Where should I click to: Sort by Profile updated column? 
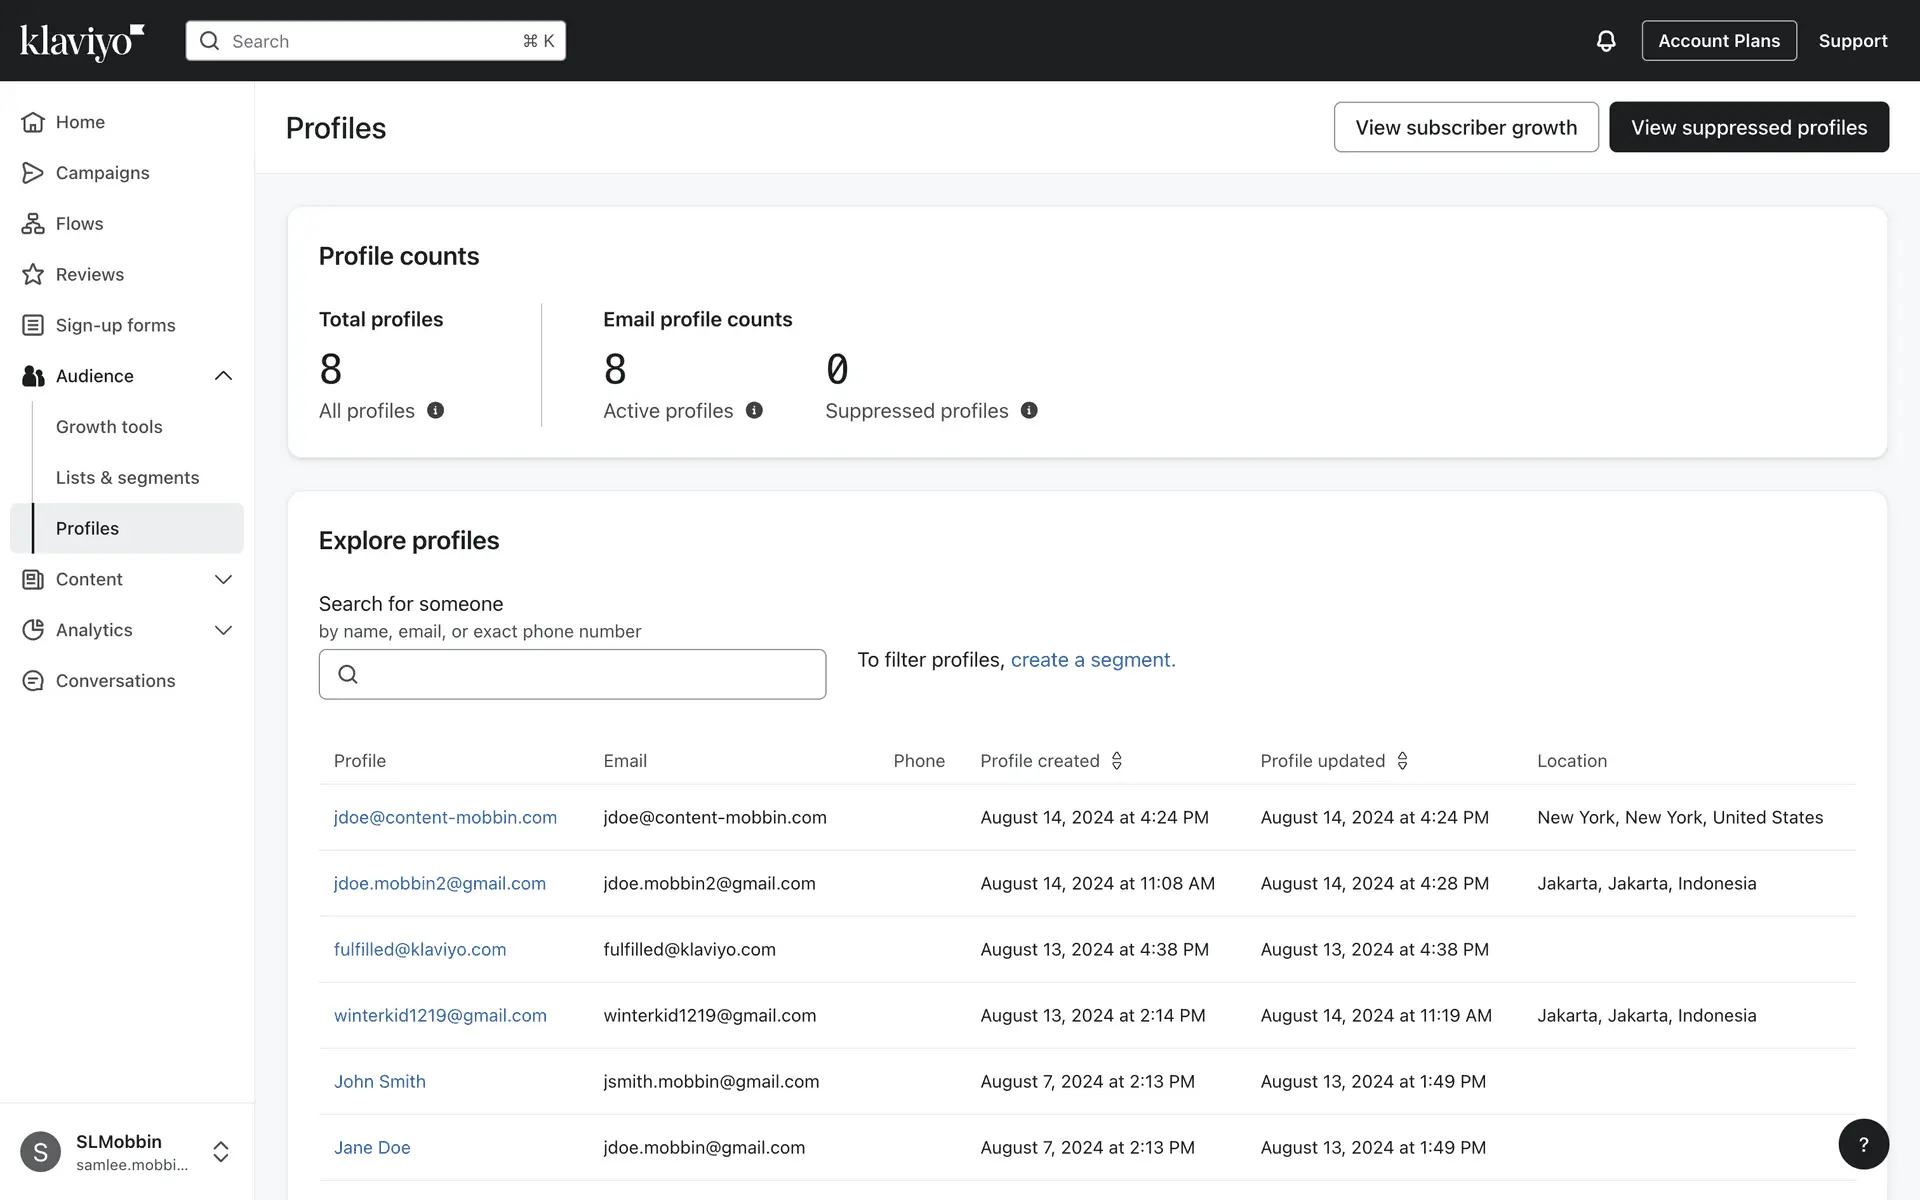(x=1402, y=761)
